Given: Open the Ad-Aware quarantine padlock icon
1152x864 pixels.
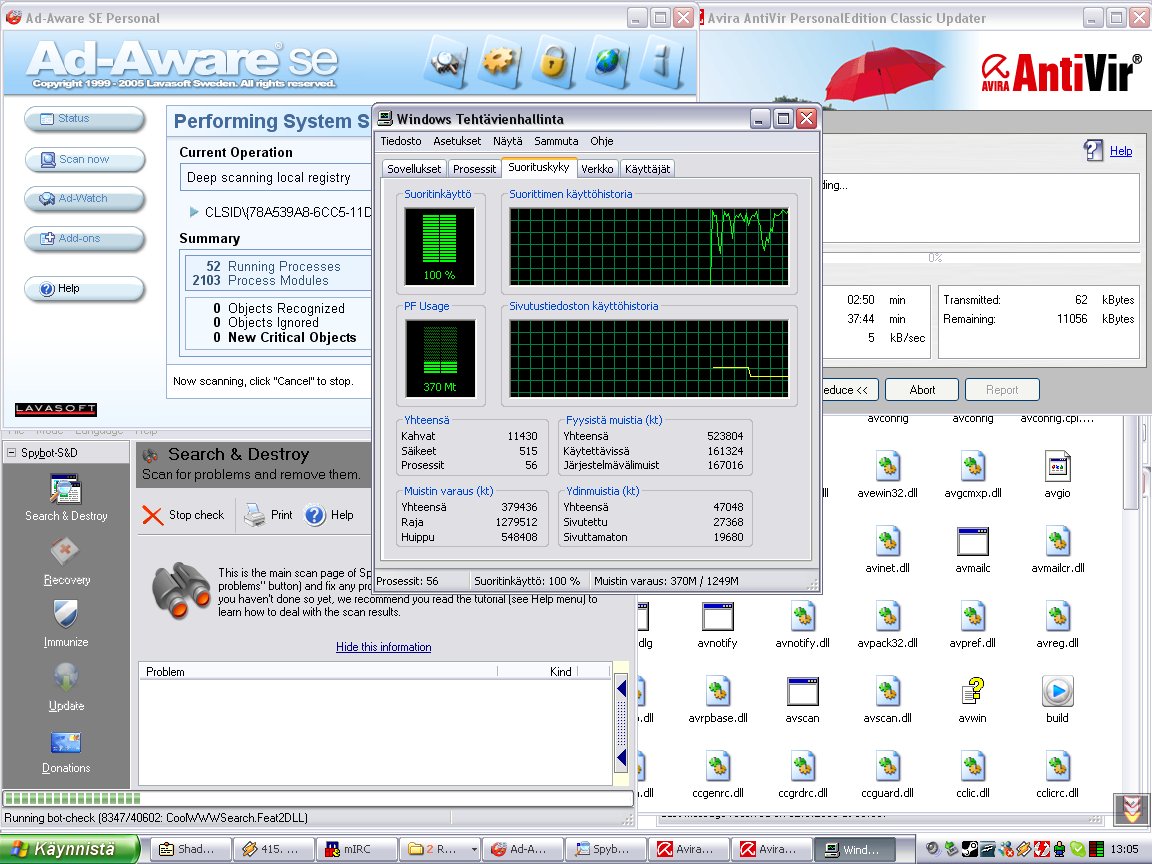Looking at the screenshot, I should pos(553,61).
